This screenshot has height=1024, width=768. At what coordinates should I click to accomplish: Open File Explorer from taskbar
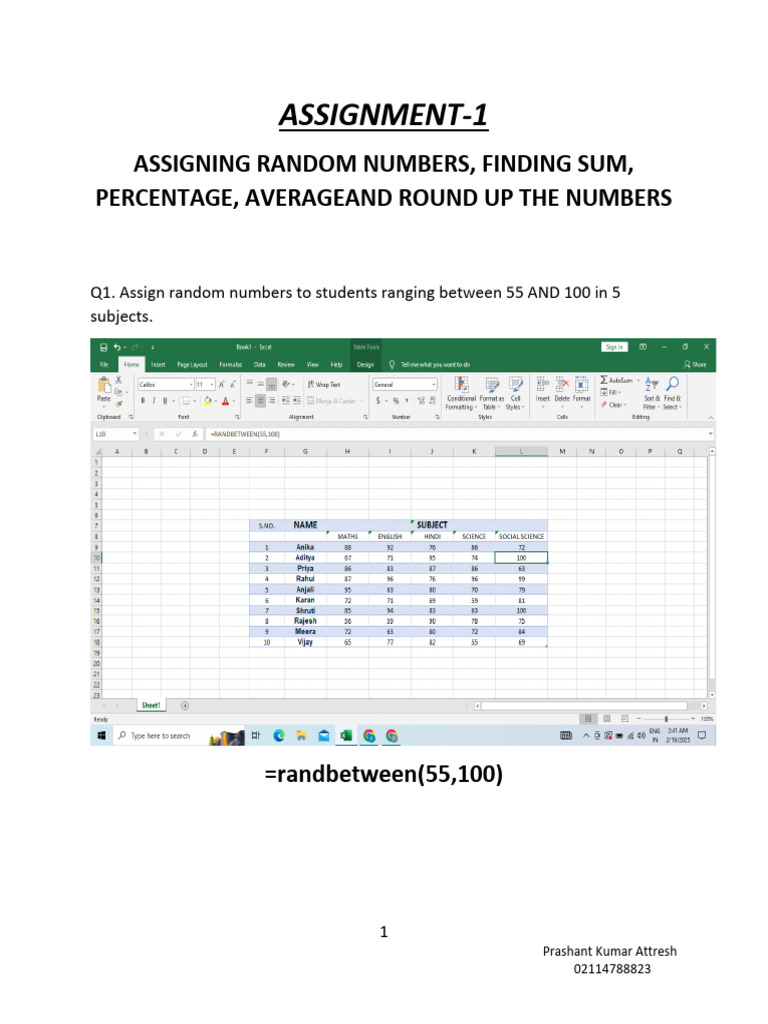[301, 736]
